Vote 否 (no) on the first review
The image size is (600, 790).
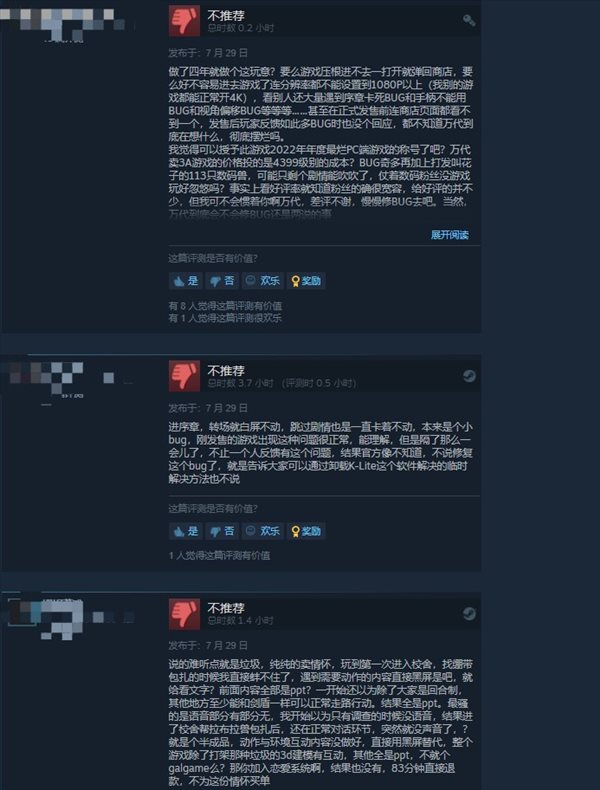pyautogui.click(x=222, y=281)
